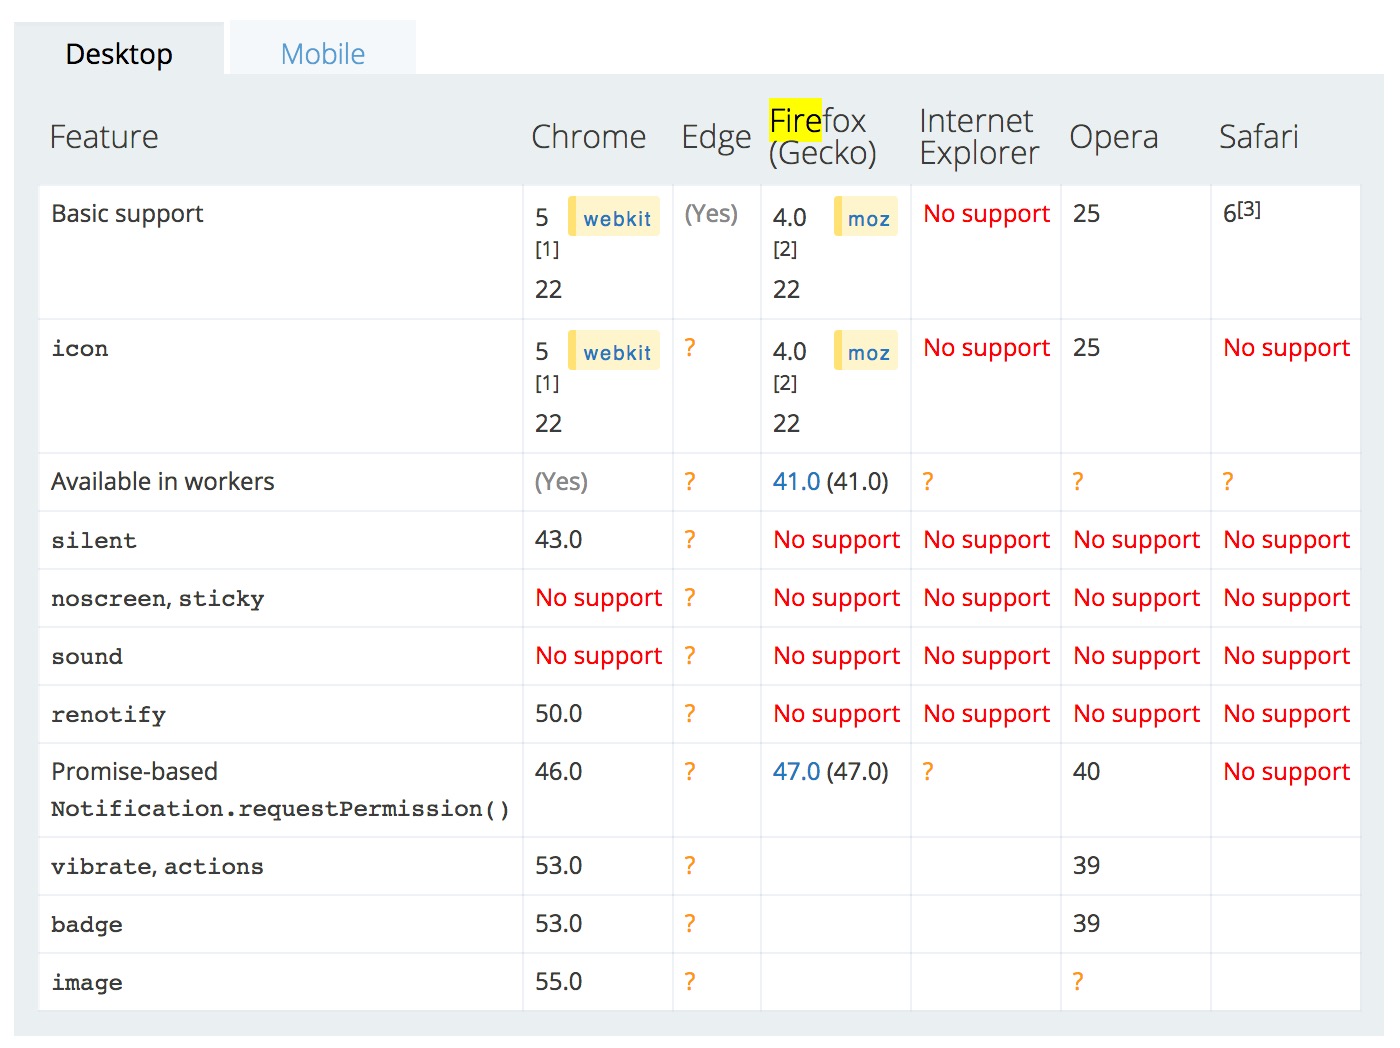Click 55.0 in the image row
The image size is (1400, 1048).
(558, 981)
